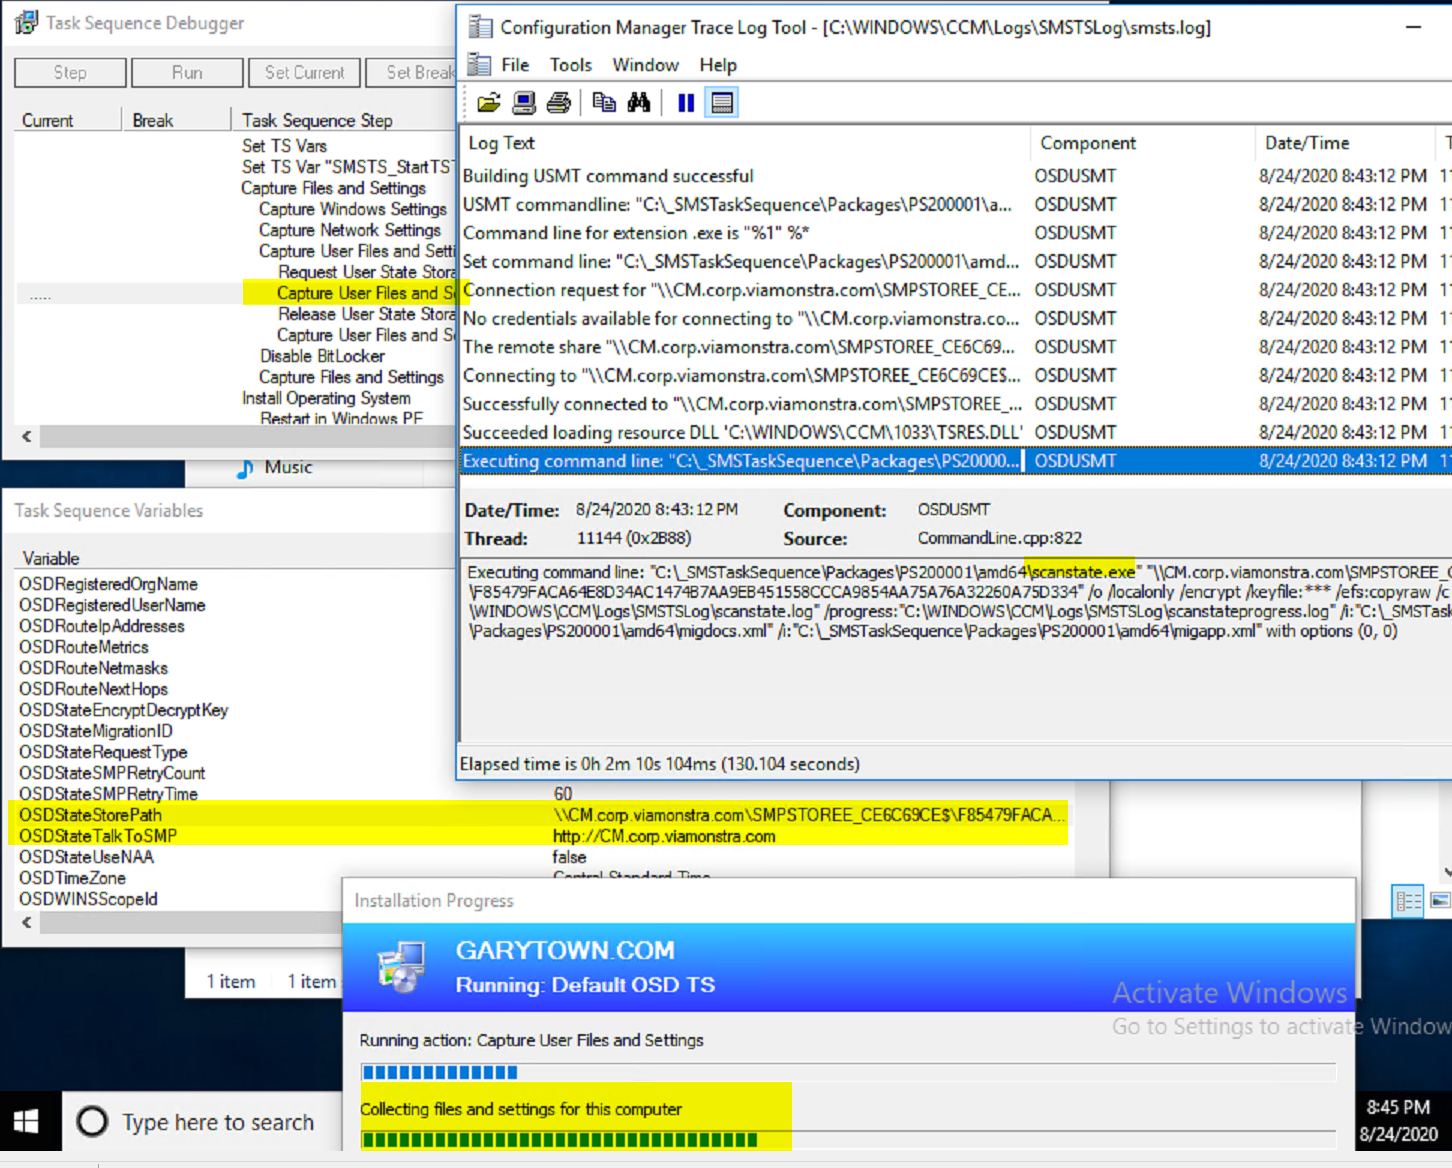Viewport: 1452px width, 1168px height.
Task: Click the Component column header
Action: [x=1088, y=143]
